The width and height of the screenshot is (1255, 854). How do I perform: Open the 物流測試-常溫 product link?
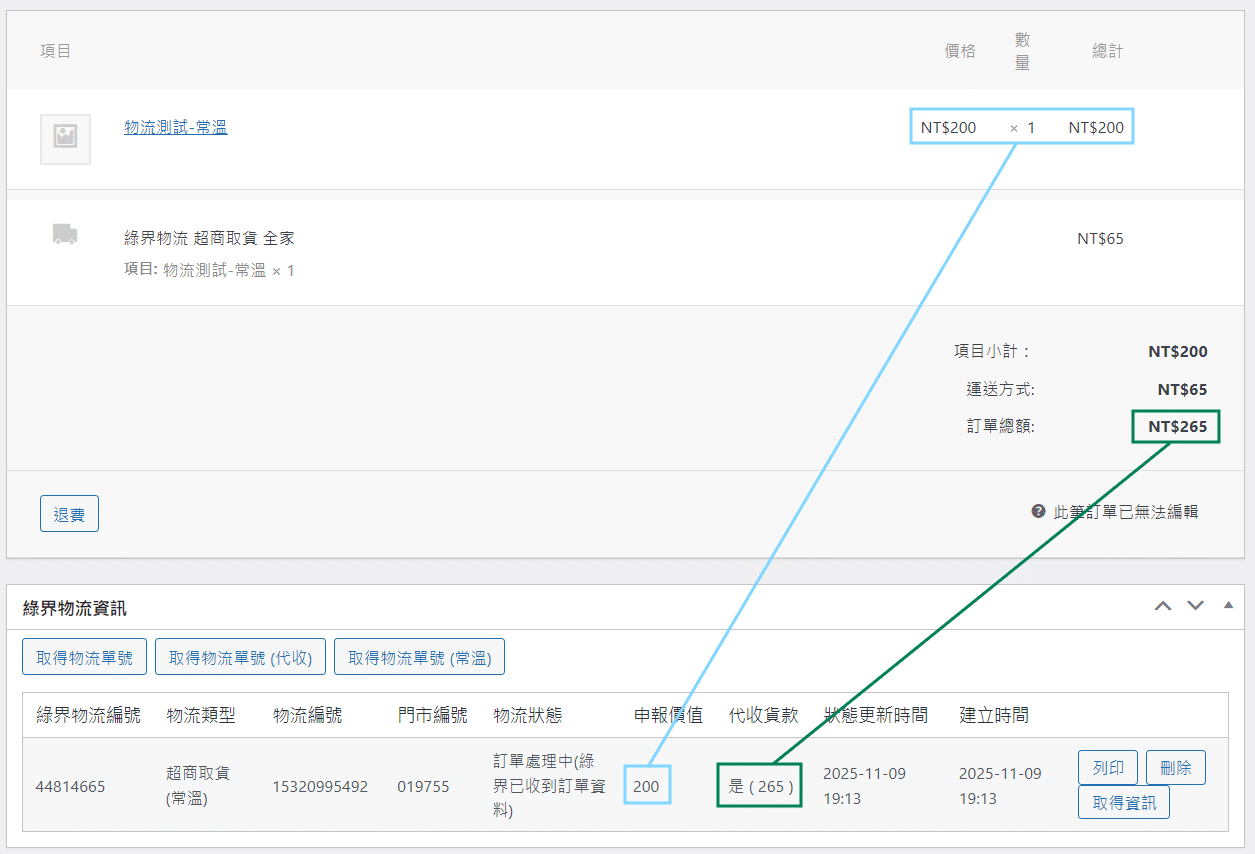point(175,127)
